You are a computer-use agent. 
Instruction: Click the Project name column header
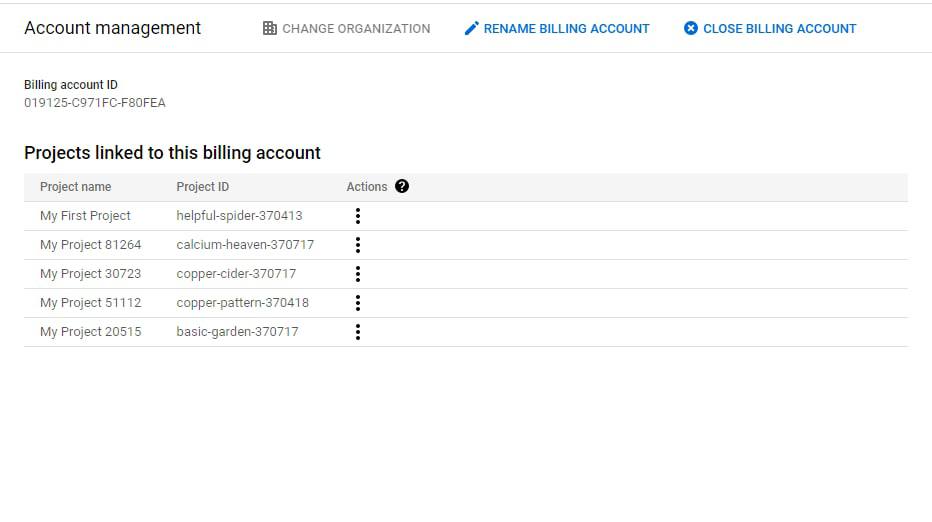coord(75,187)
